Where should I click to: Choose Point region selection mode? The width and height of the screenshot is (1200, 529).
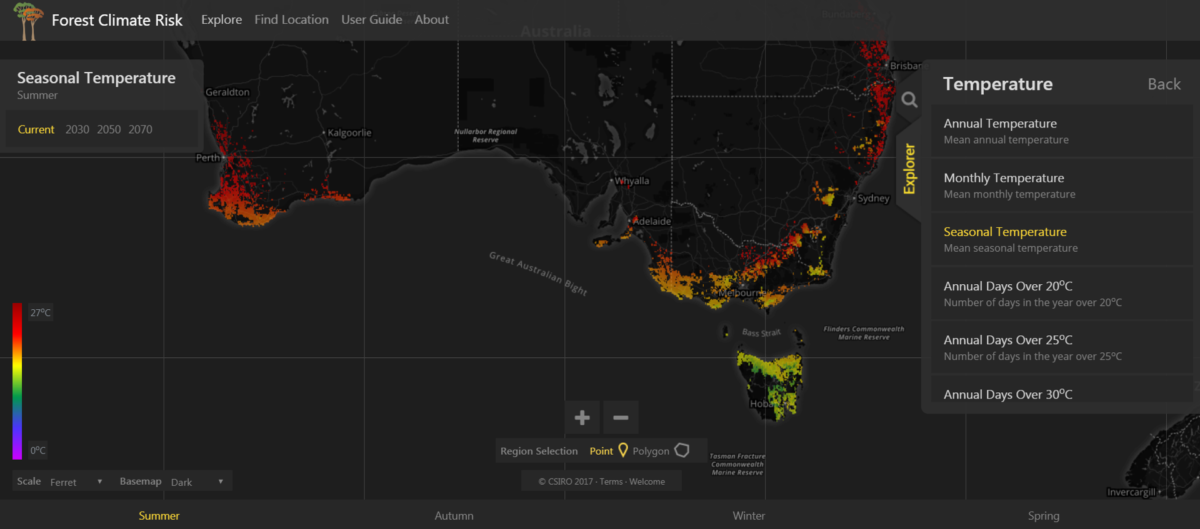tap(601, 451)
